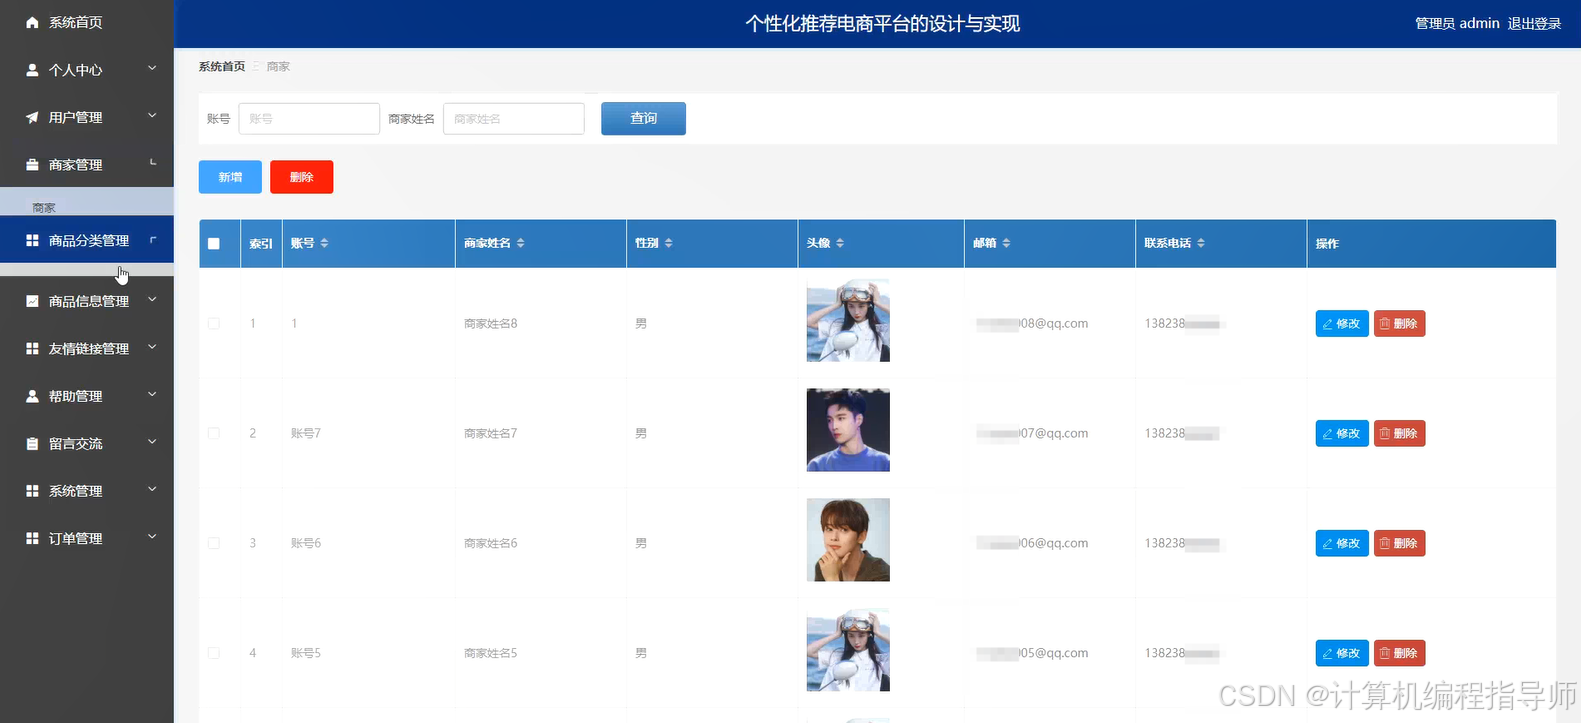Check the row checkbox for 商家姓名8

tap(214, 323)
